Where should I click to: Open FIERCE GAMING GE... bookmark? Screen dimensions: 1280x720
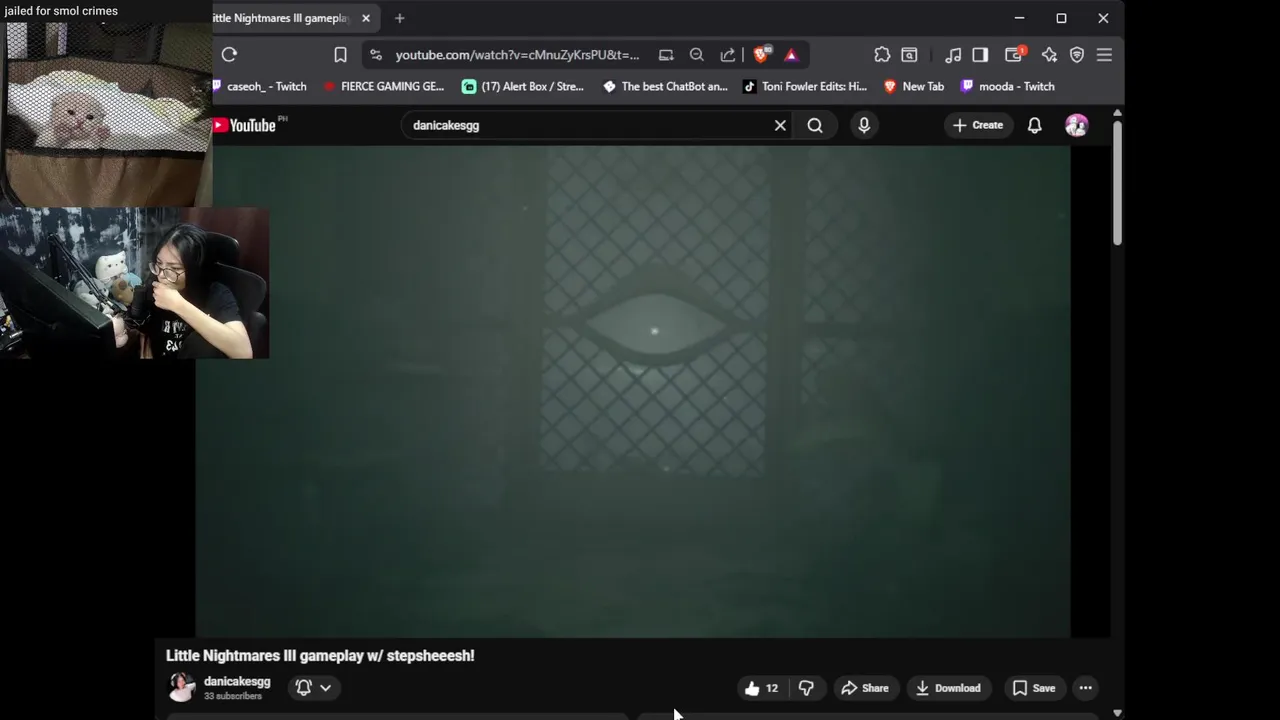pyautogui.click(x=384, y=86)
